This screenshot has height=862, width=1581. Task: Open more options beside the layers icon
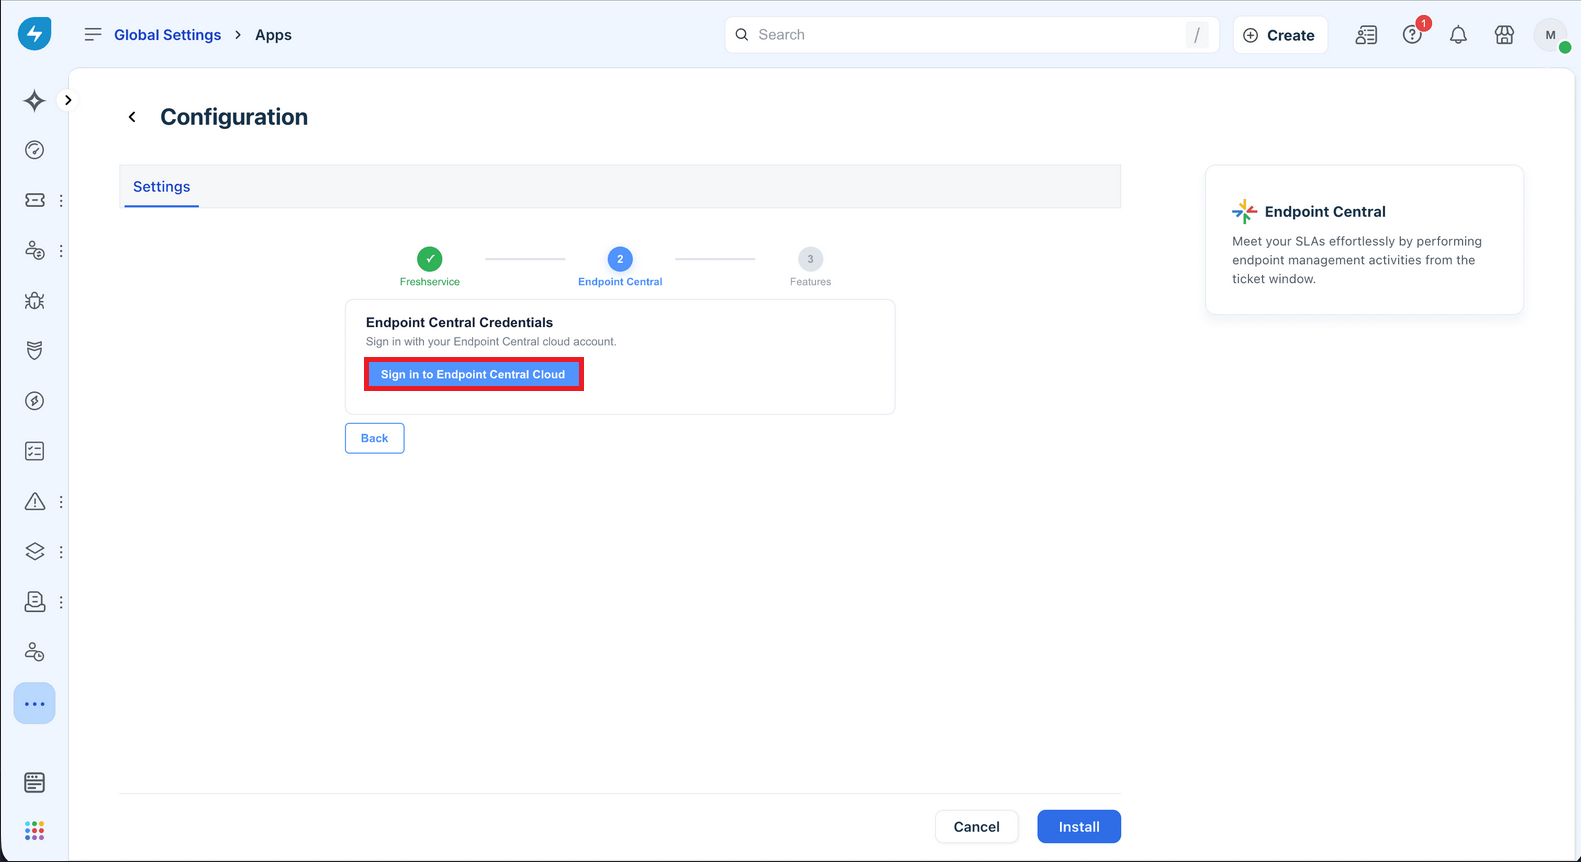(61, 551)
